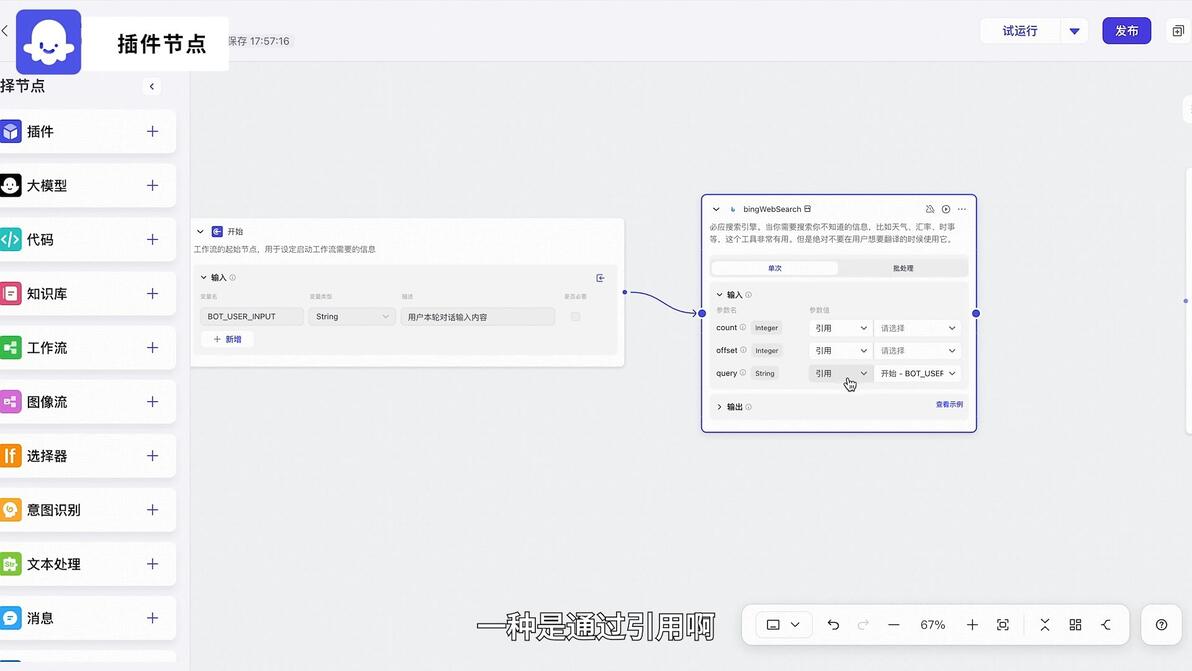Viewport: 1192px width, 671px height.
Task: Add the 大模型 LLM node
Action: [x=152, y=185]
